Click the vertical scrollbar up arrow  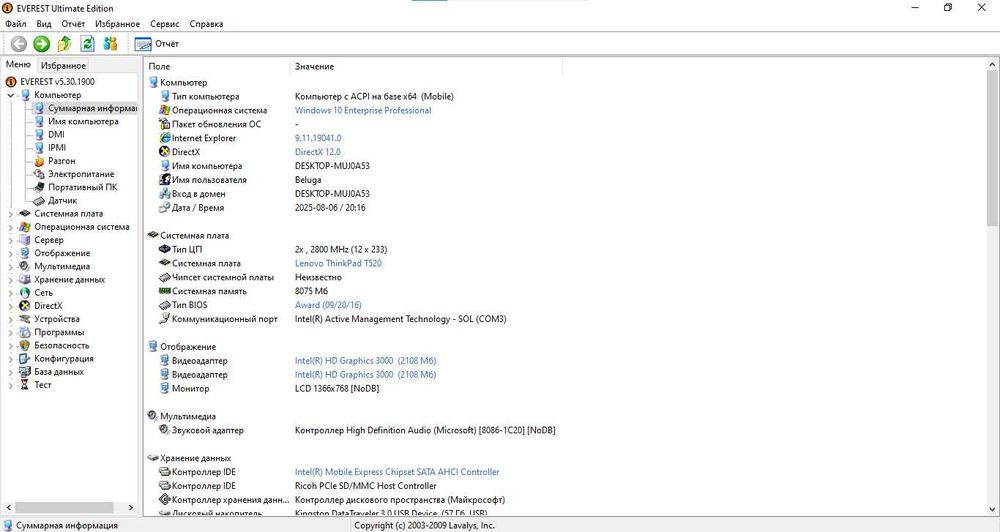click(x=992, y=64)
